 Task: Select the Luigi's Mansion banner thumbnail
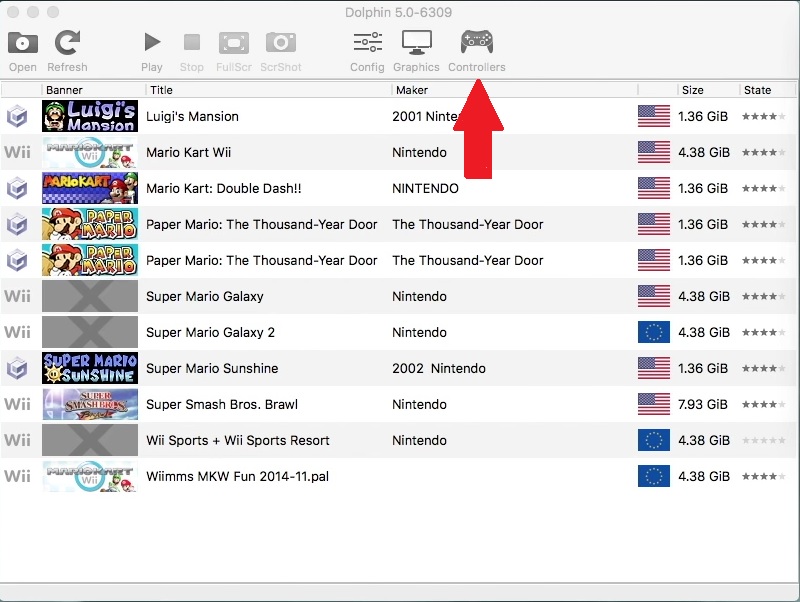(90, 116)
